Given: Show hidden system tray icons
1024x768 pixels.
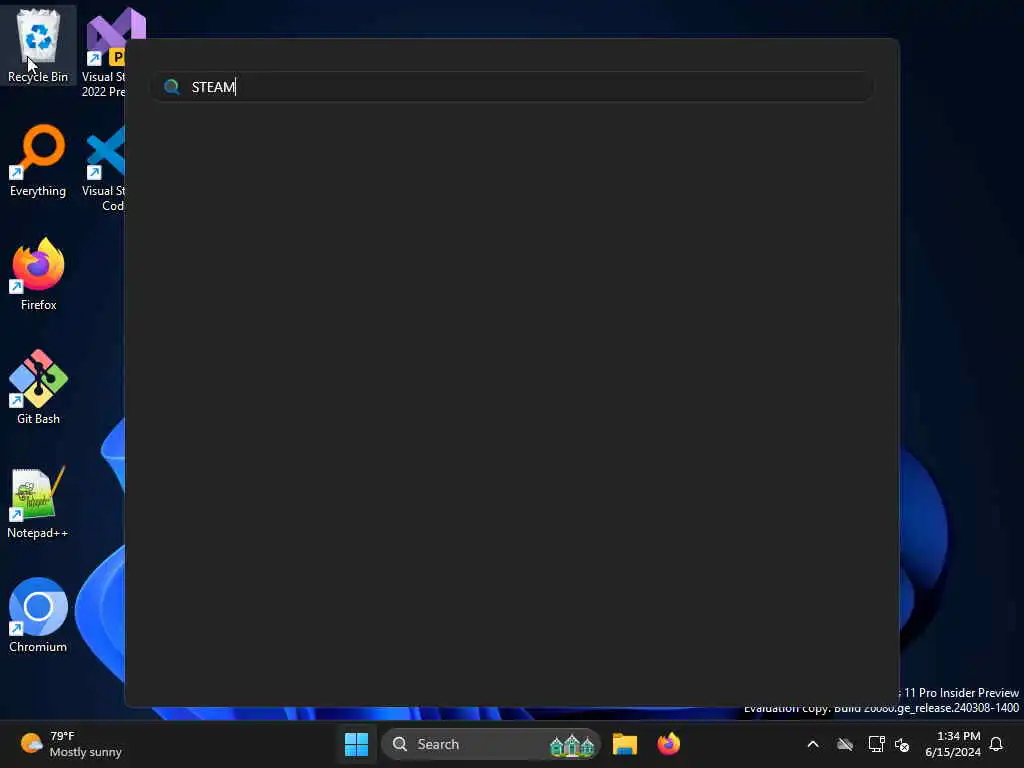Looking at the screenshot, I should (x=813, y=744).
